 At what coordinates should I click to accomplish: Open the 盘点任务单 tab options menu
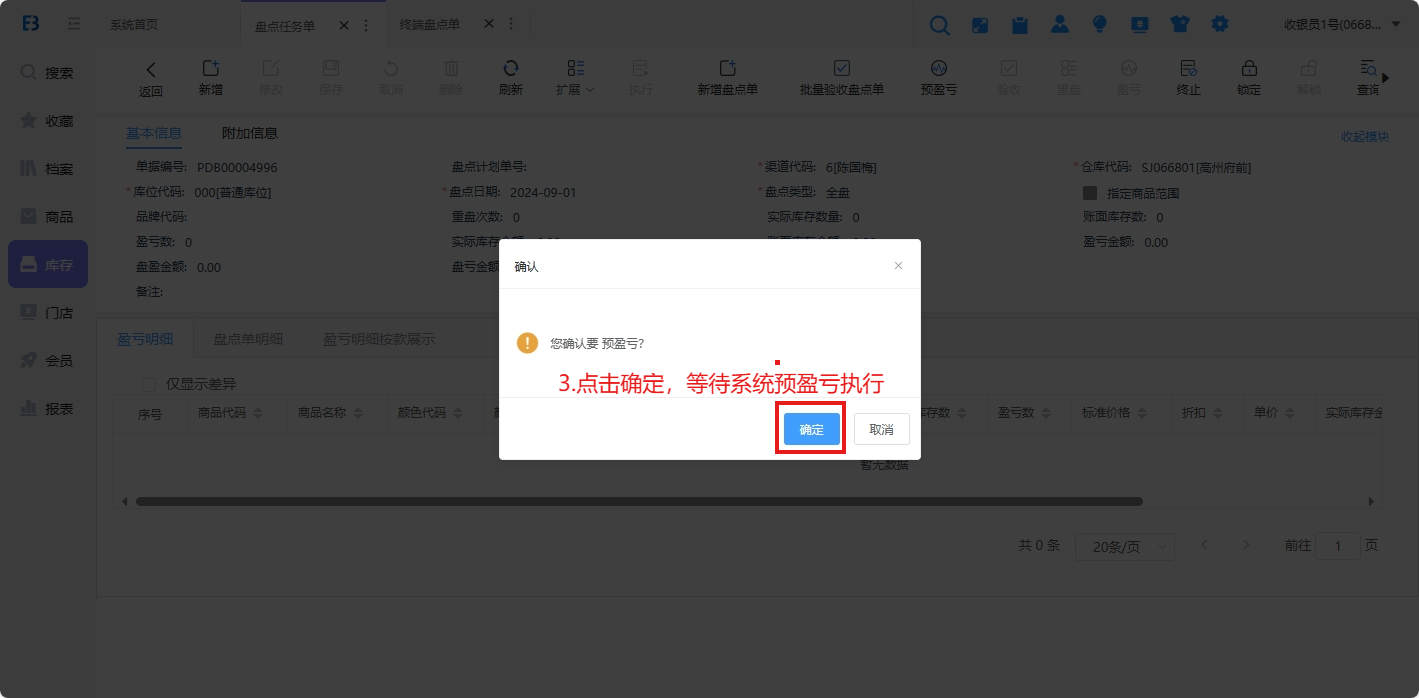click(x=365, y=25)
